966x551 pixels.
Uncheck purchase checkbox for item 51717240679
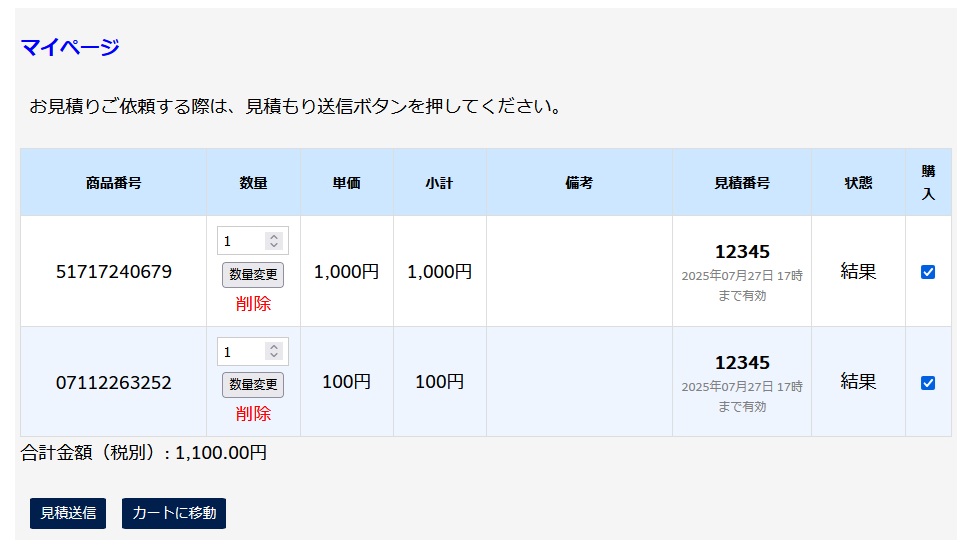(x=928, y=272)
